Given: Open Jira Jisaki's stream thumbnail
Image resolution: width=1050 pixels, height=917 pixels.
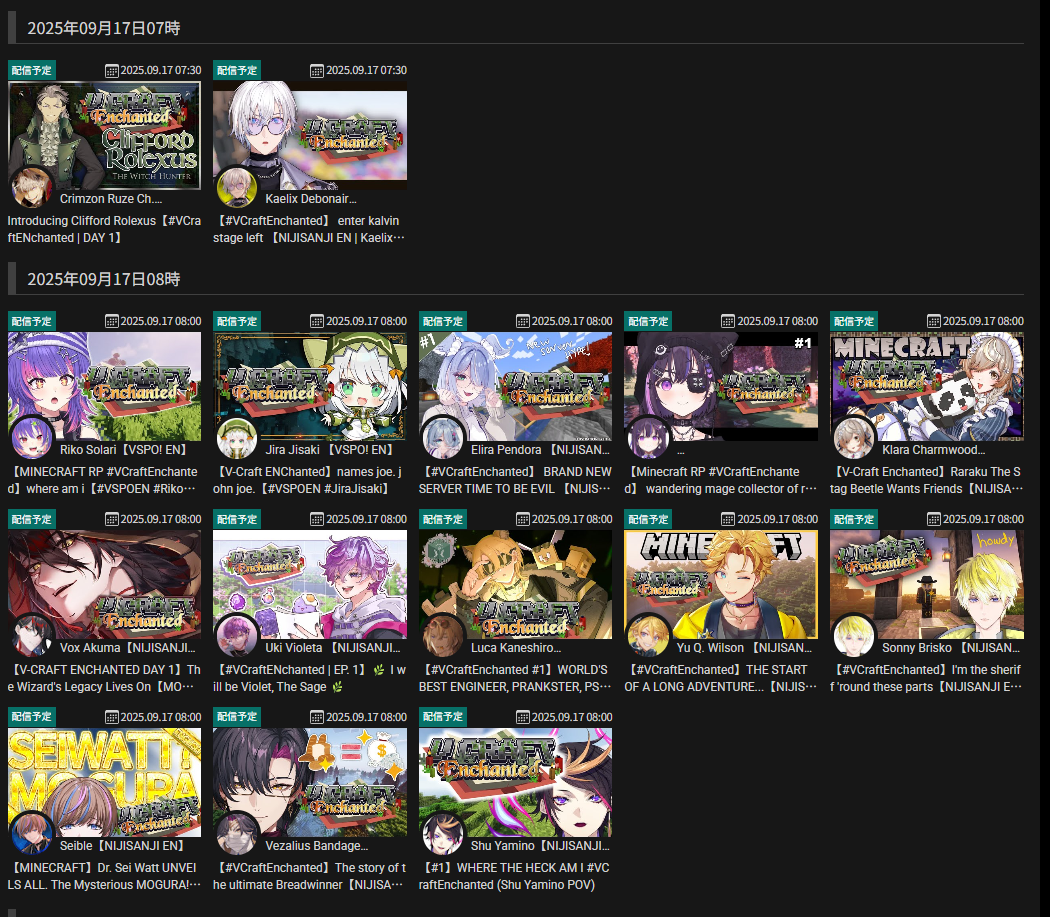Looking at the screenshot, I should click(309, 386).
